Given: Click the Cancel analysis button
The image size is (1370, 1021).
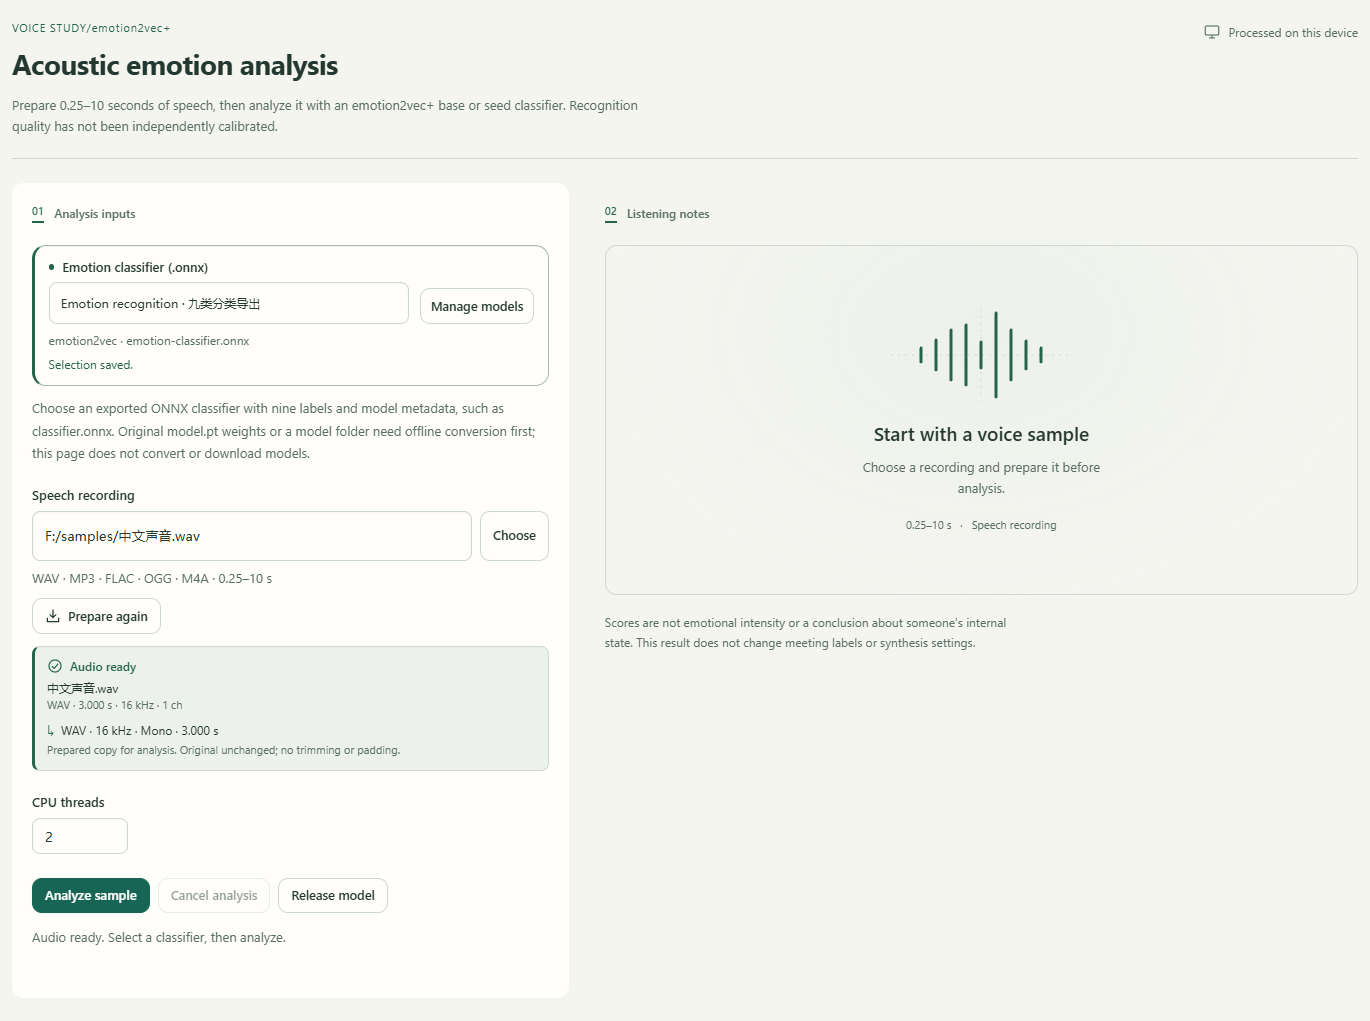Looking at the screenshot, I should [x=214, y=895].
